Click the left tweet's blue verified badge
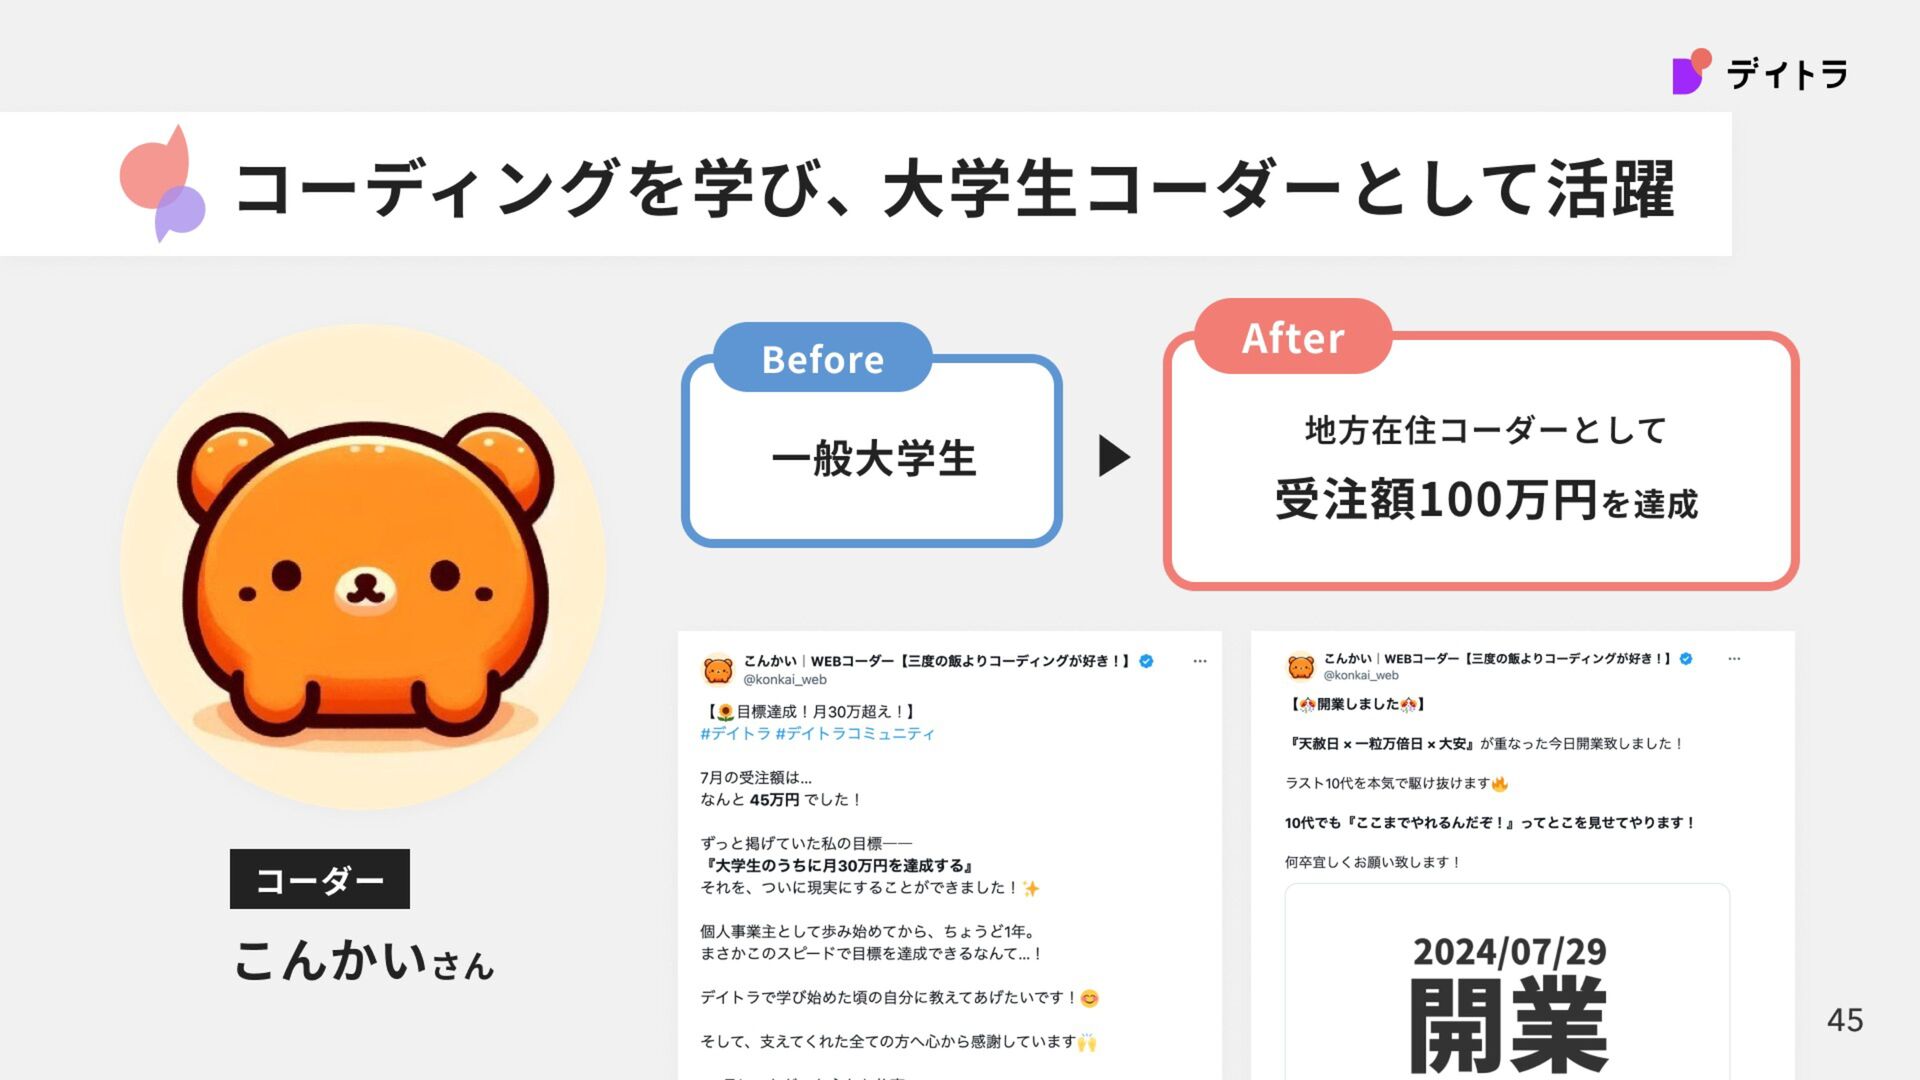1920x1080 pixels. click(1147, 661)
